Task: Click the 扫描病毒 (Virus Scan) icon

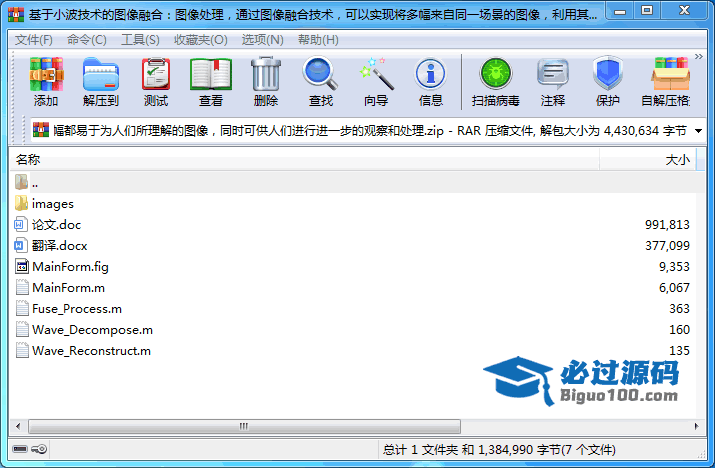Action: click(x=496, y=73)
